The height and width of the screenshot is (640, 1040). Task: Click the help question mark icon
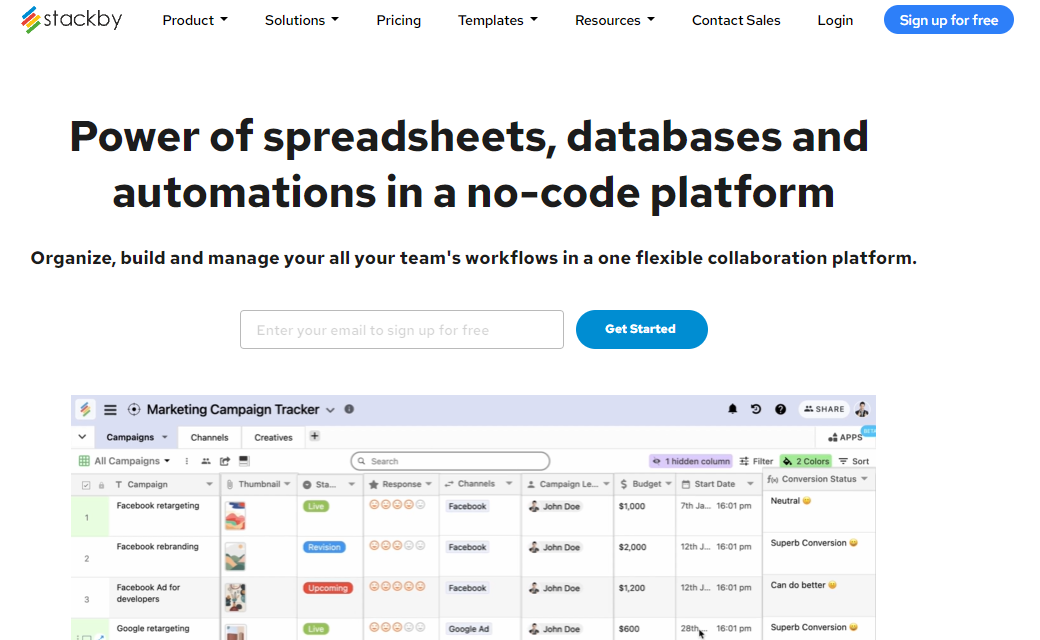pos(781,409)
